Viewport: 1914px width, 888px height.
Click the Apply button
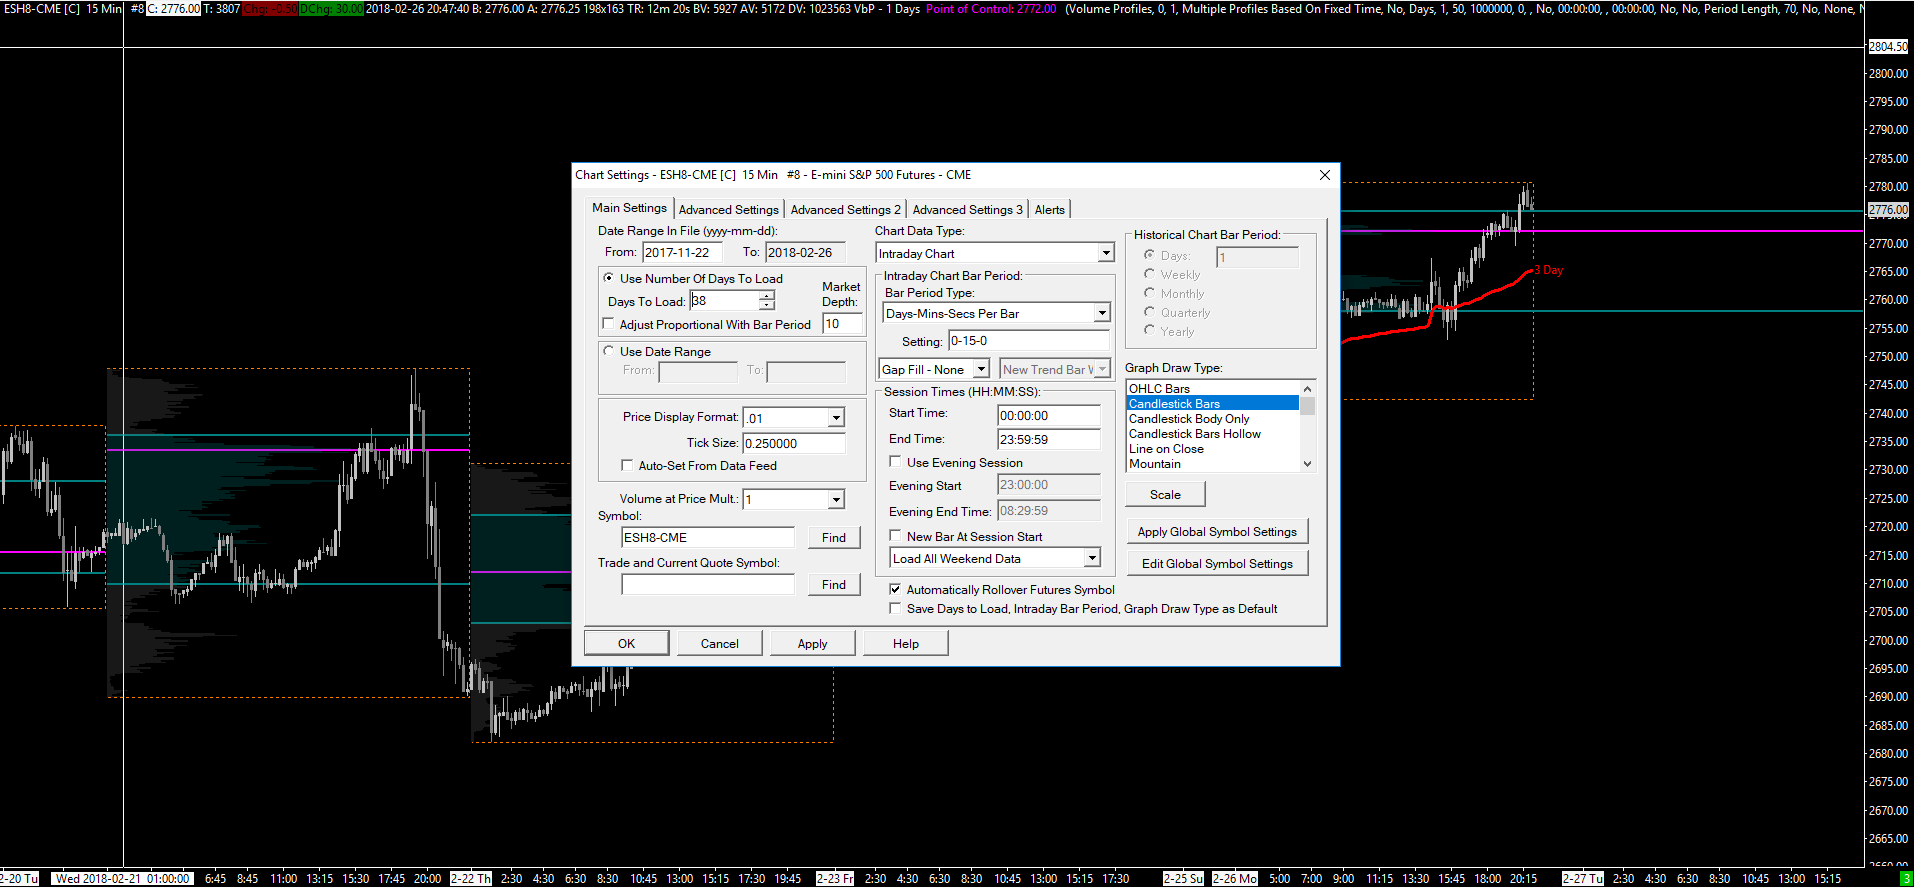coord(812,643)
